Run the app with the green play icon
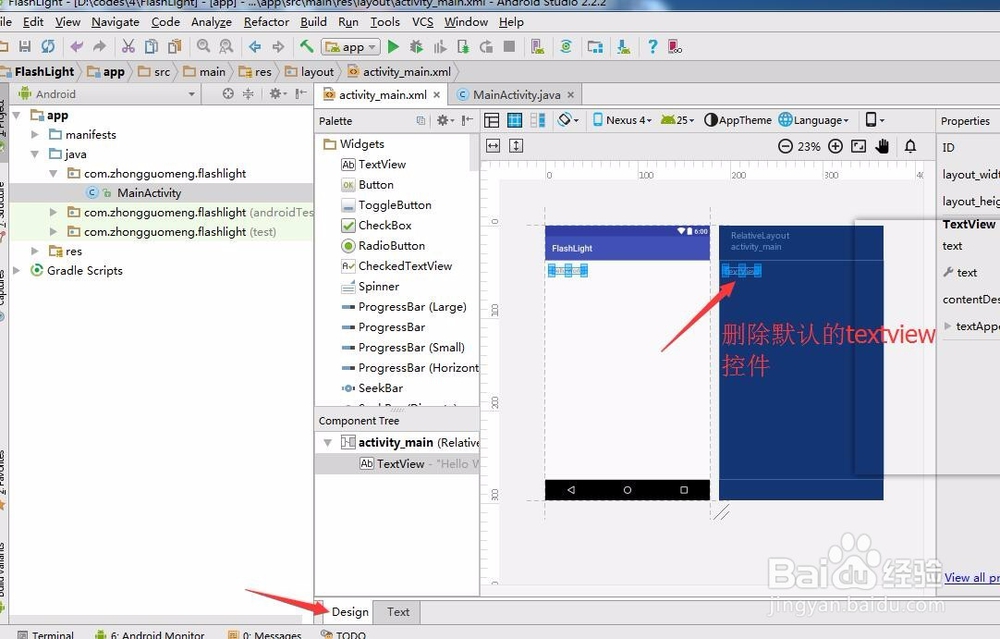 [392, 46]
